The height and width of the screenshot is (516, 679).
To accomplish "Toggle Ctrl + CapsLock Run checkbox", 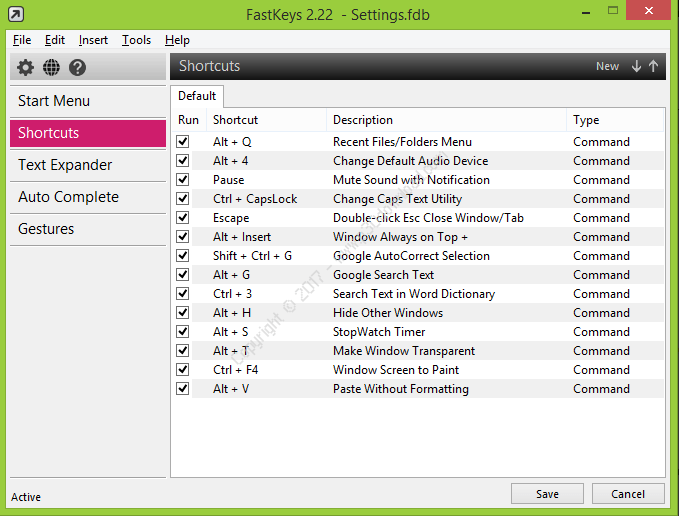I will point(183,198).
